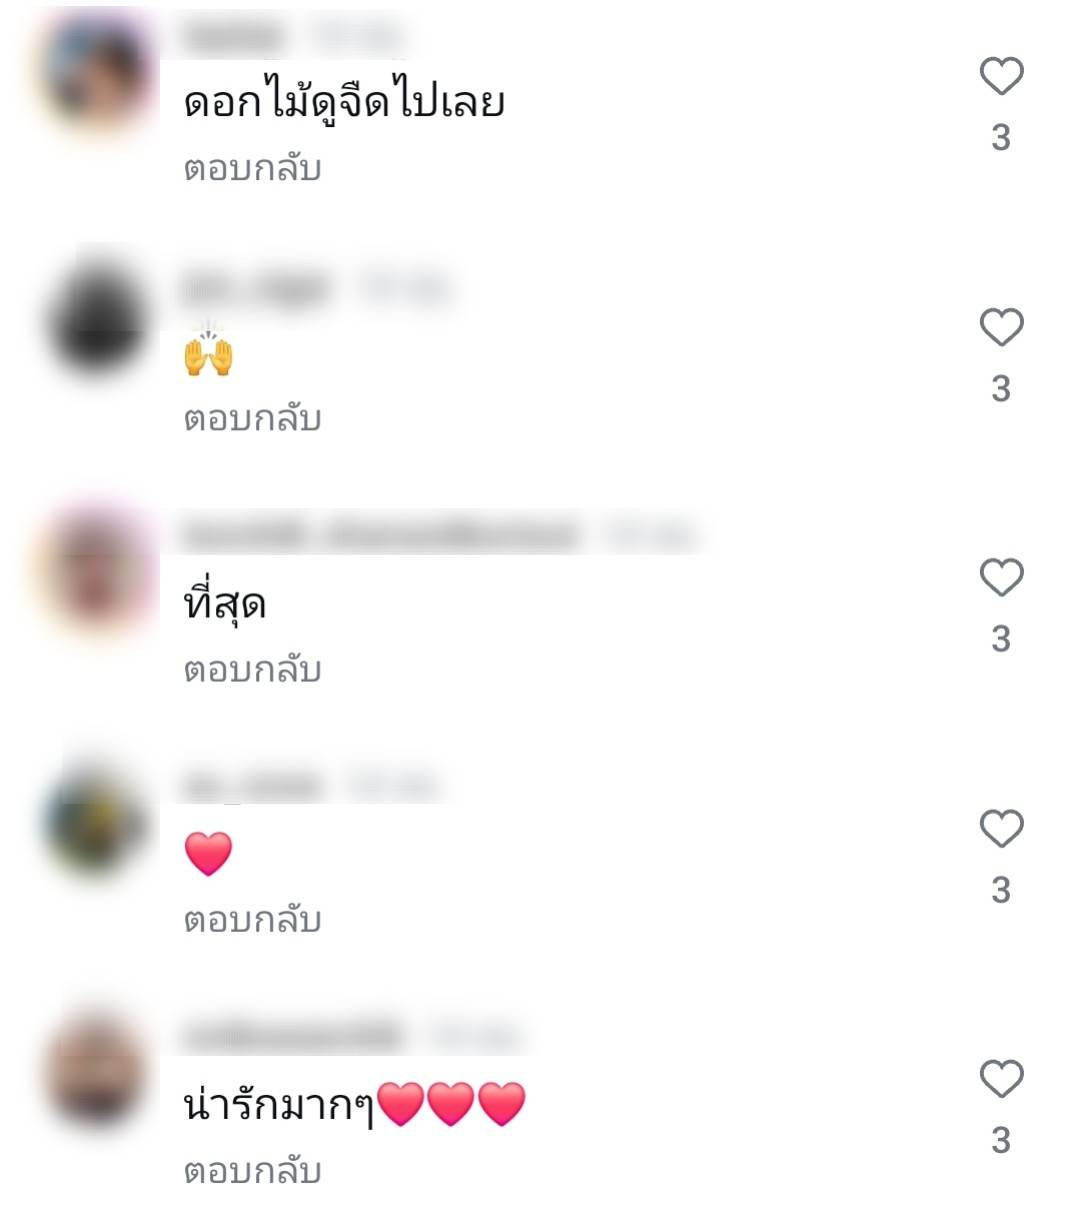
Task: Open profile picture of first commenter
Action: 97,72
